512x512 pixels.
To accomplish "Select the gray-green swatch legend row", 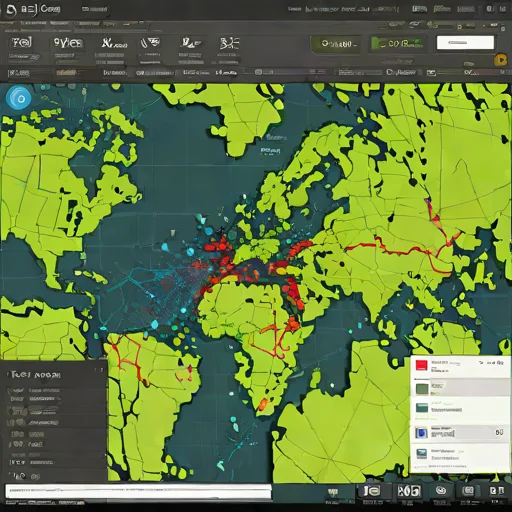I will pos(460,388).
